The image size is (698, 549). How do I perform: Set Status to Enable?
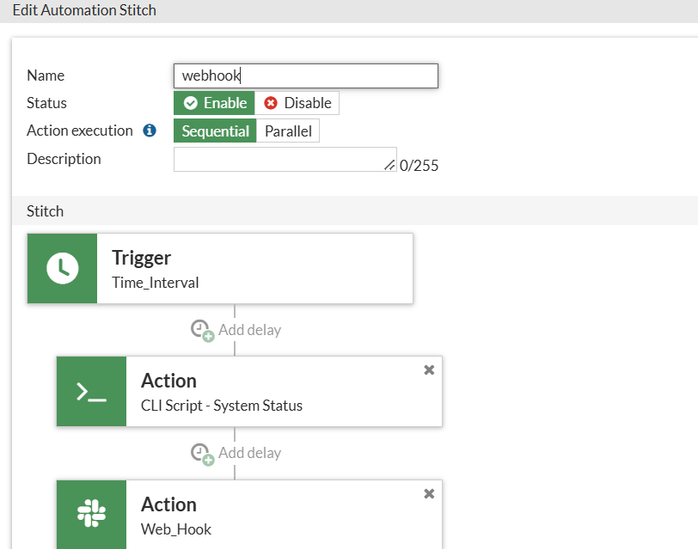[x=214, y=103]
